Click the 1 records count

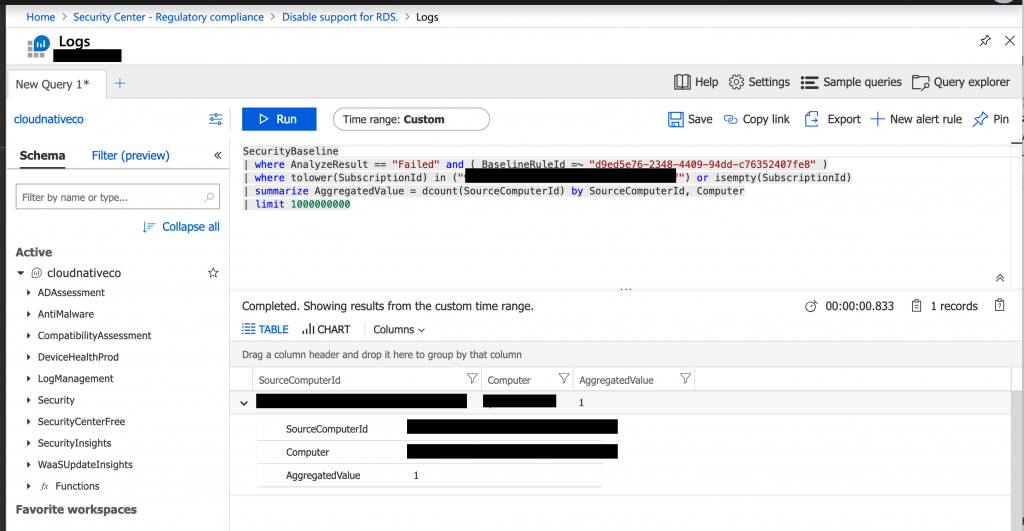(x=953, y=306)
